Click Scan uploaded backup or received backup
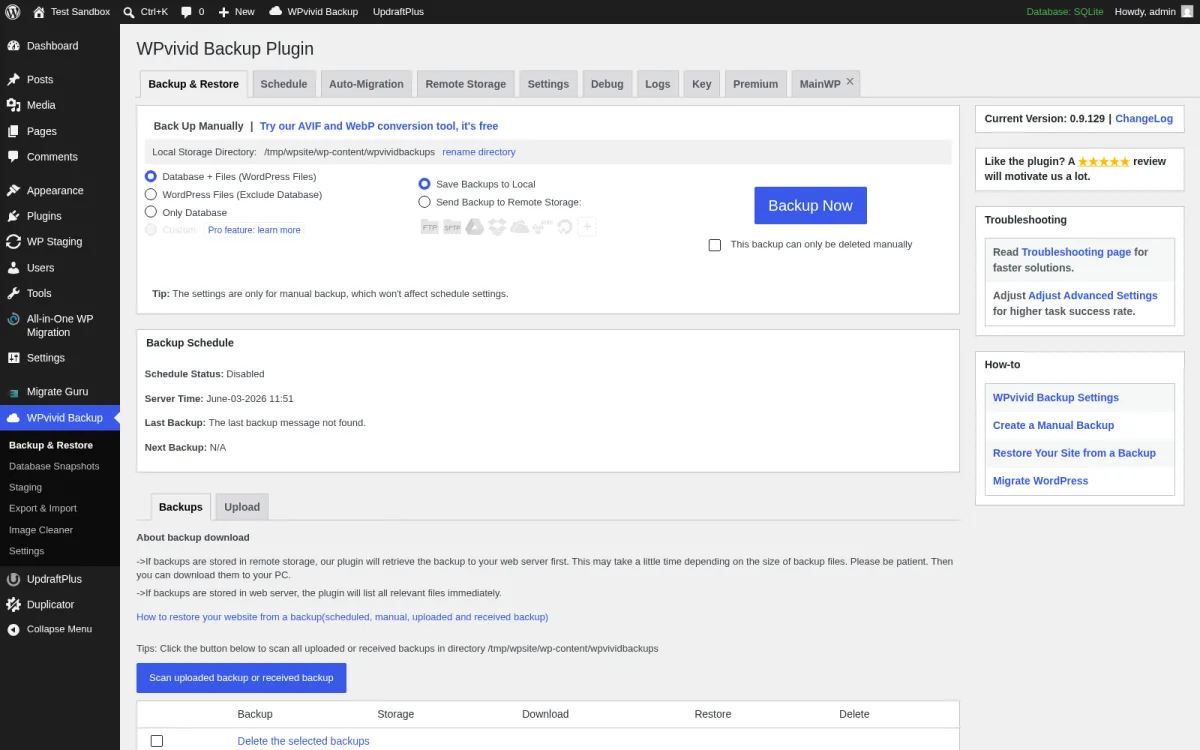 [x=241, y=678]
